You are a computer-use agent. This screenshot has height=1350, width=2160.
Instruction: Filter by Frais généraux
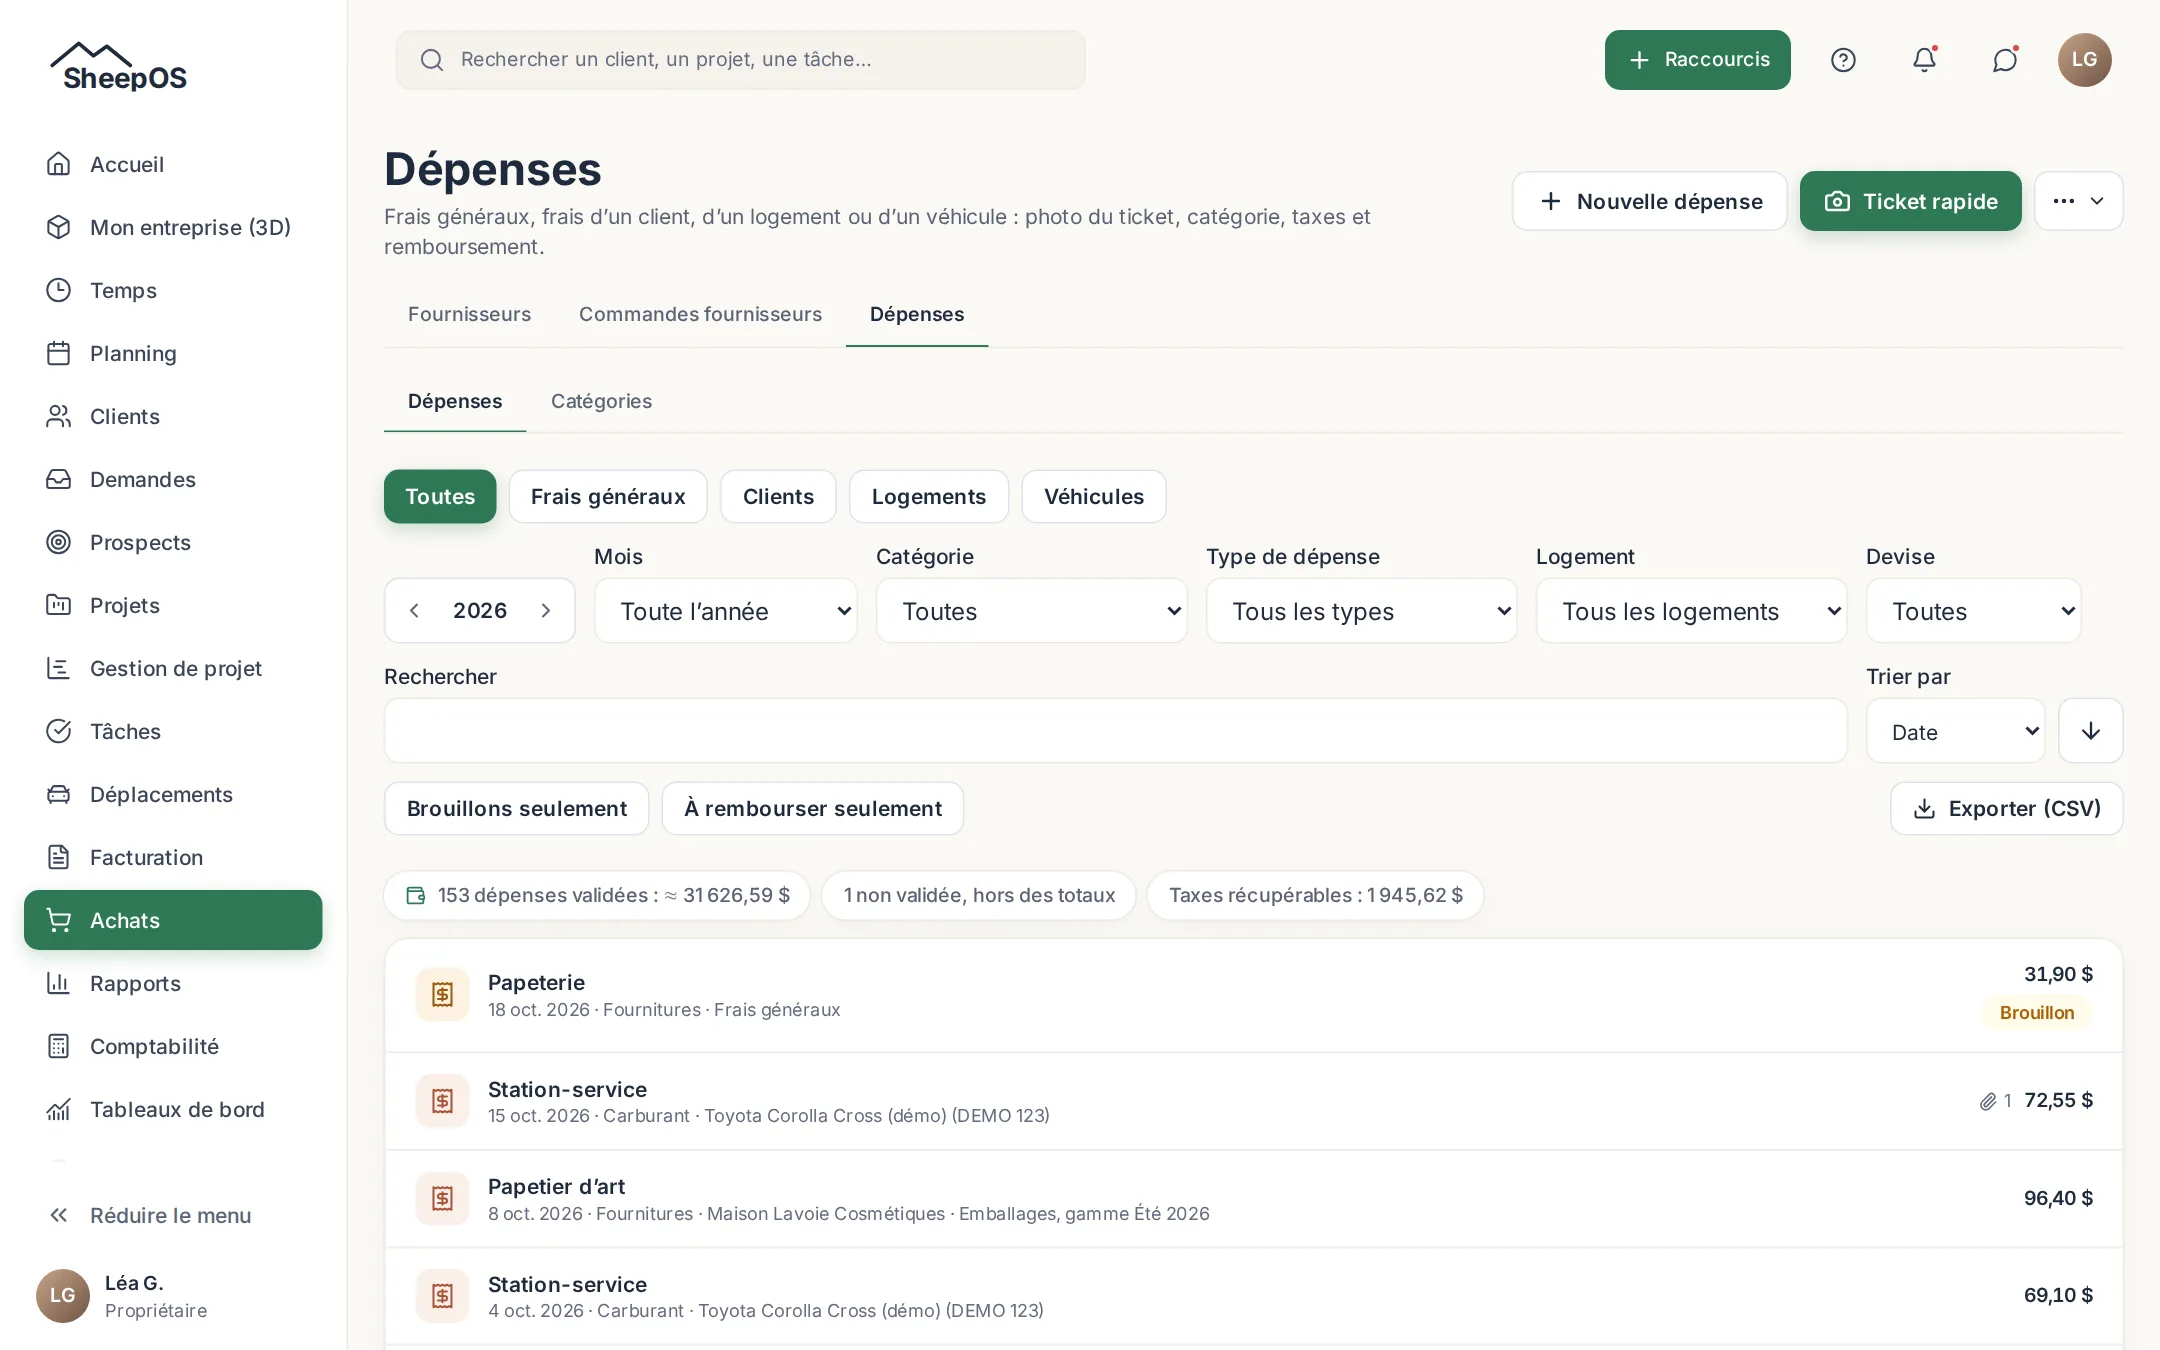[608, 496]
